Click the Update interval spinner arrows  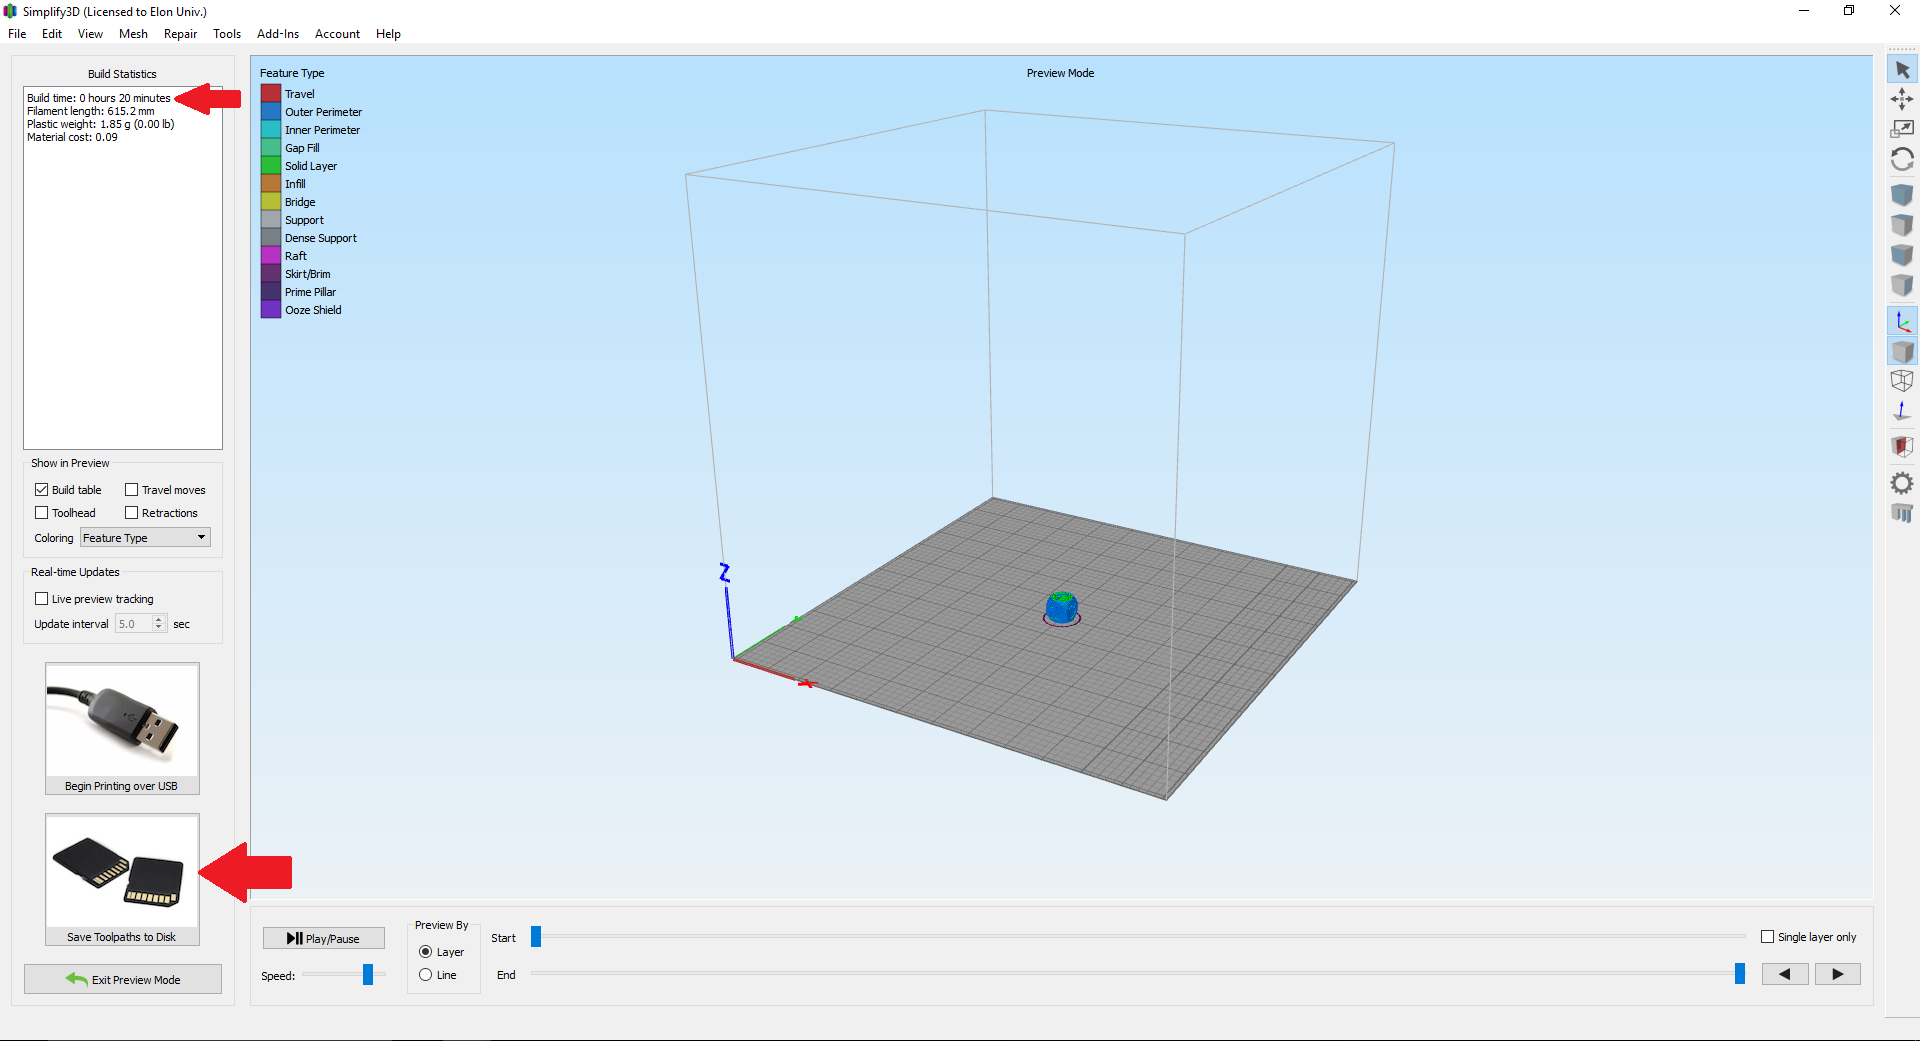click(158, 624)
